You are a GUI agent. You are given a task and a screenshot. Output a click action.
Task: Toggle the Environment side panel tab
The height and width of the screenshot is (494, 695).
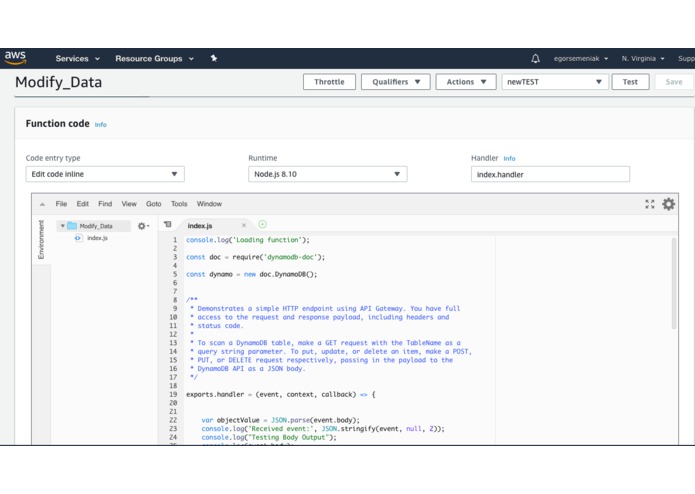click(x=41, y=239)
